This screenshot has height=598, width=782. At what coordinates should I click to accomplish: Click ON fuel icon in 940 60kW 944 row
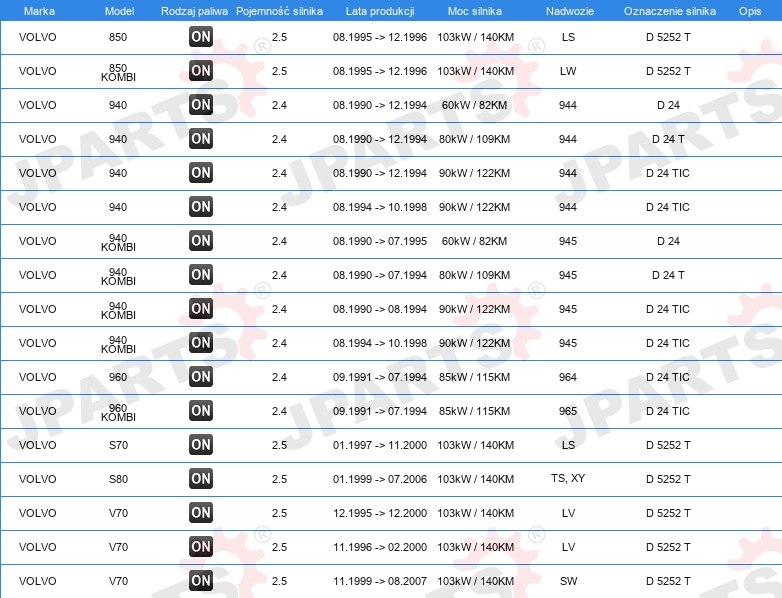tap(201, 105)
